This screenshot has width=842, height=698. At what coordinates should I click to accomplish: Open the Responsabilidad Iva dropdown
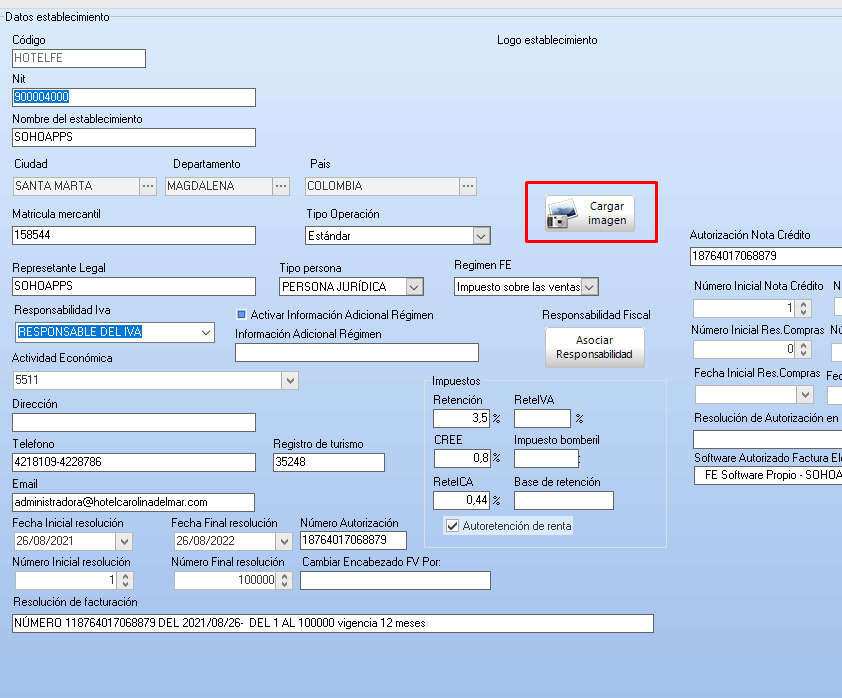[206, 332]
